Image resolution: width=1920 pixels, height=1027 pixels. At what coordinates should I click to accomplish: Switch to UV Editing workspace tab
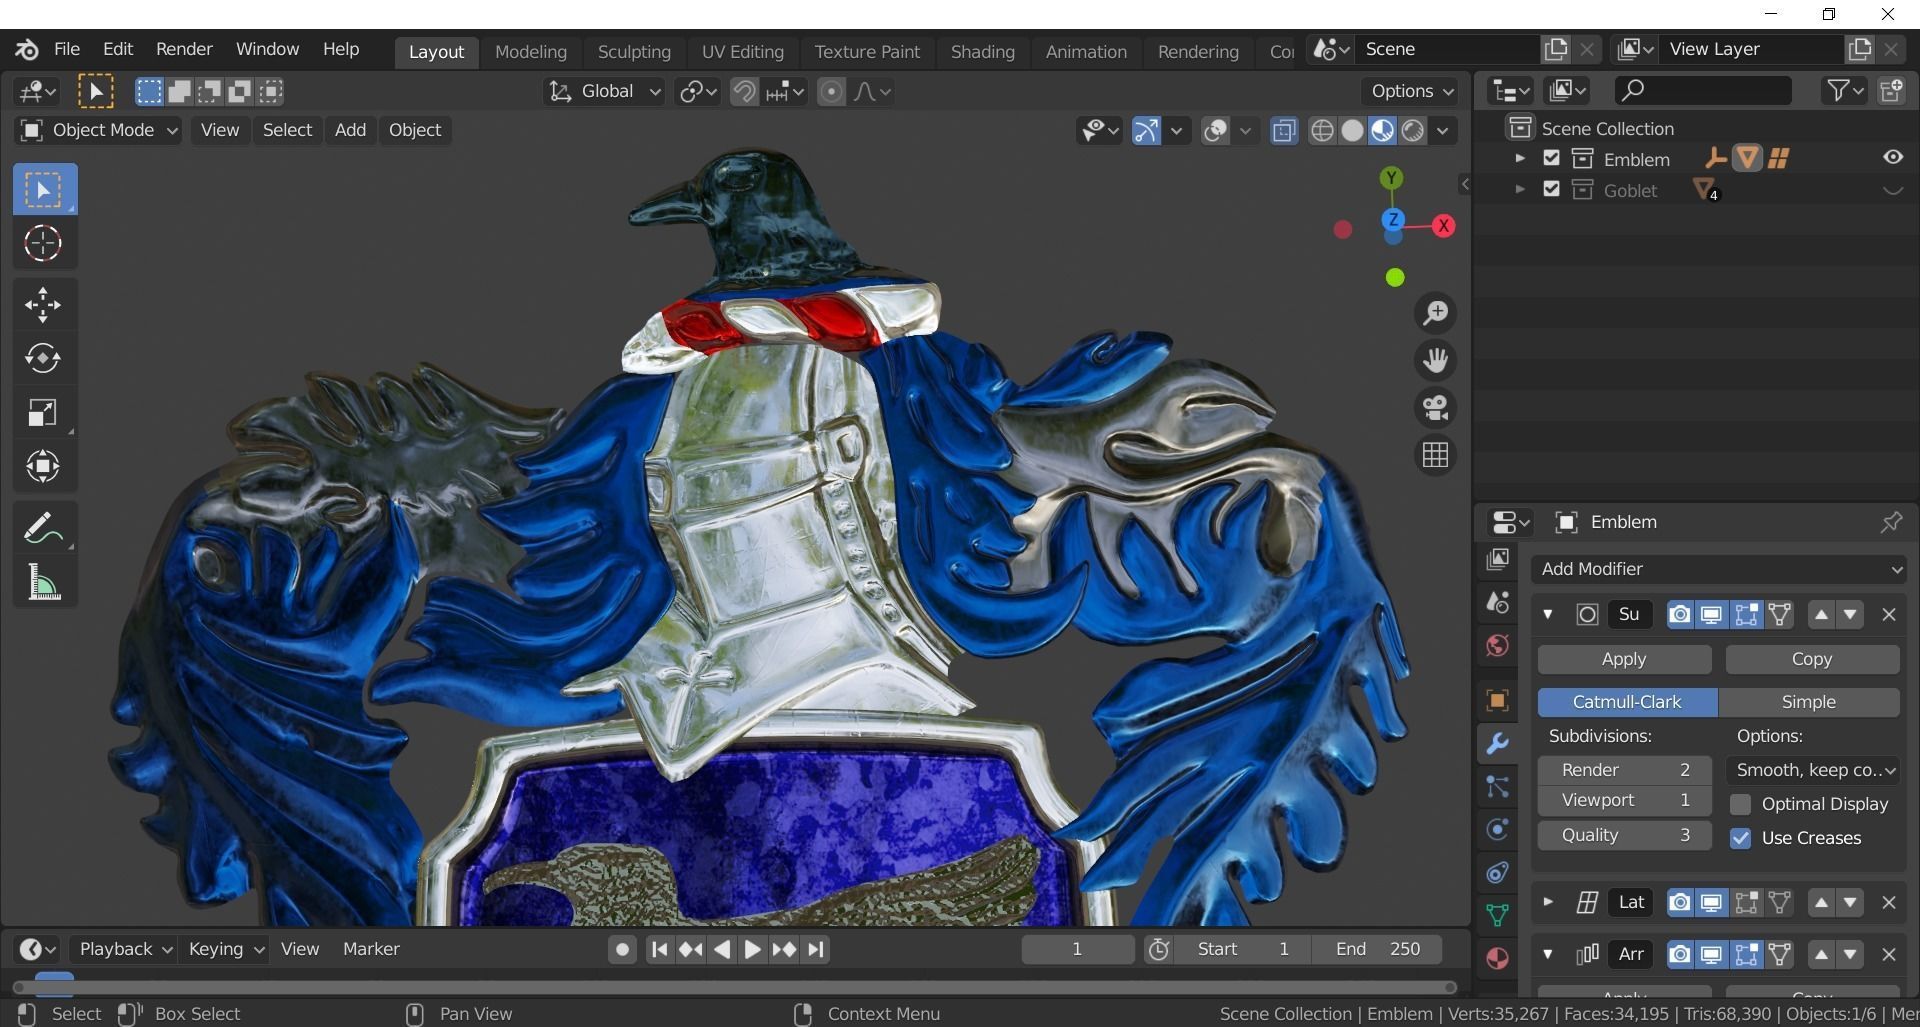[x=742, y=52]
